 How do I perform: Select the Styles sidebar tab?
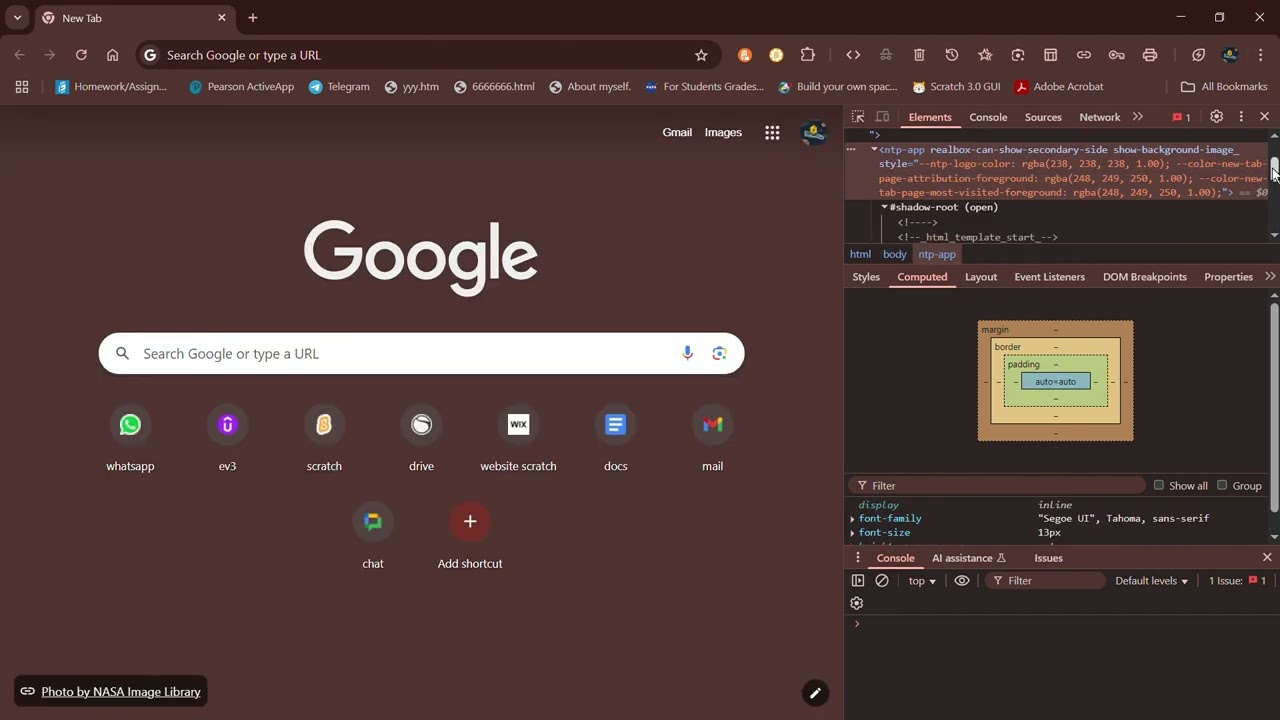866,277
